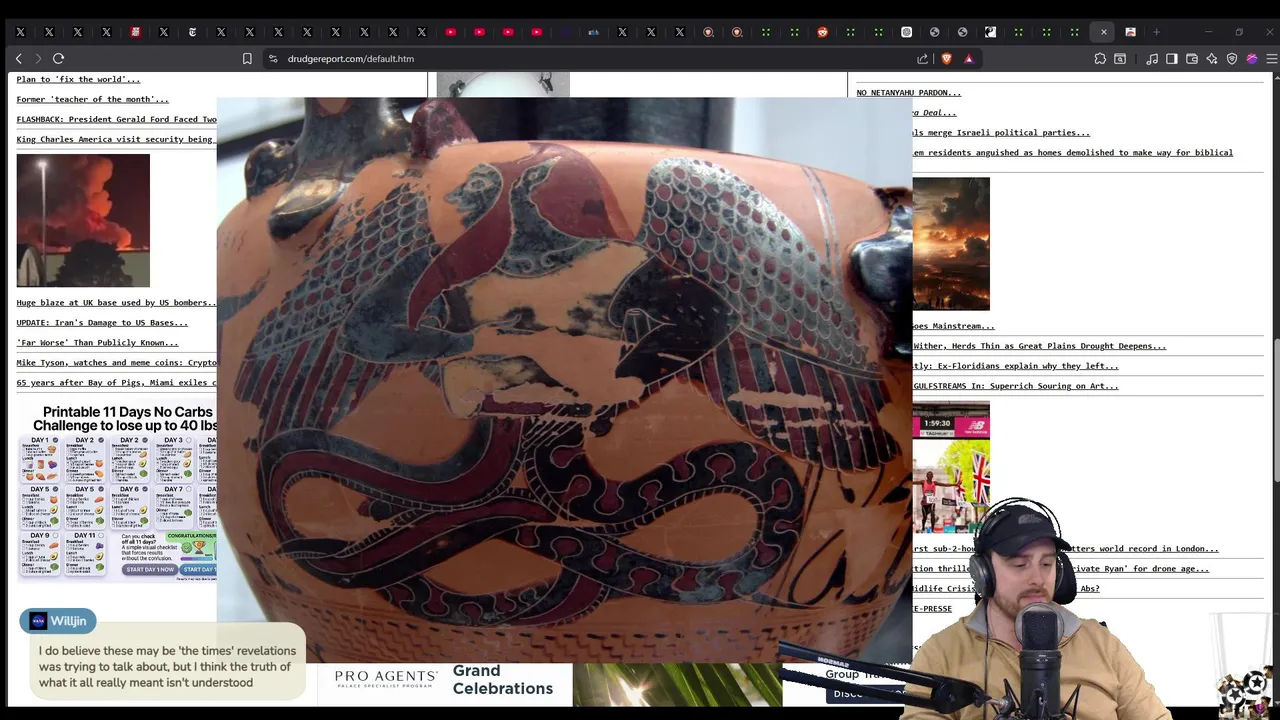Click the Willjin chat username badge

click(58, 621)
